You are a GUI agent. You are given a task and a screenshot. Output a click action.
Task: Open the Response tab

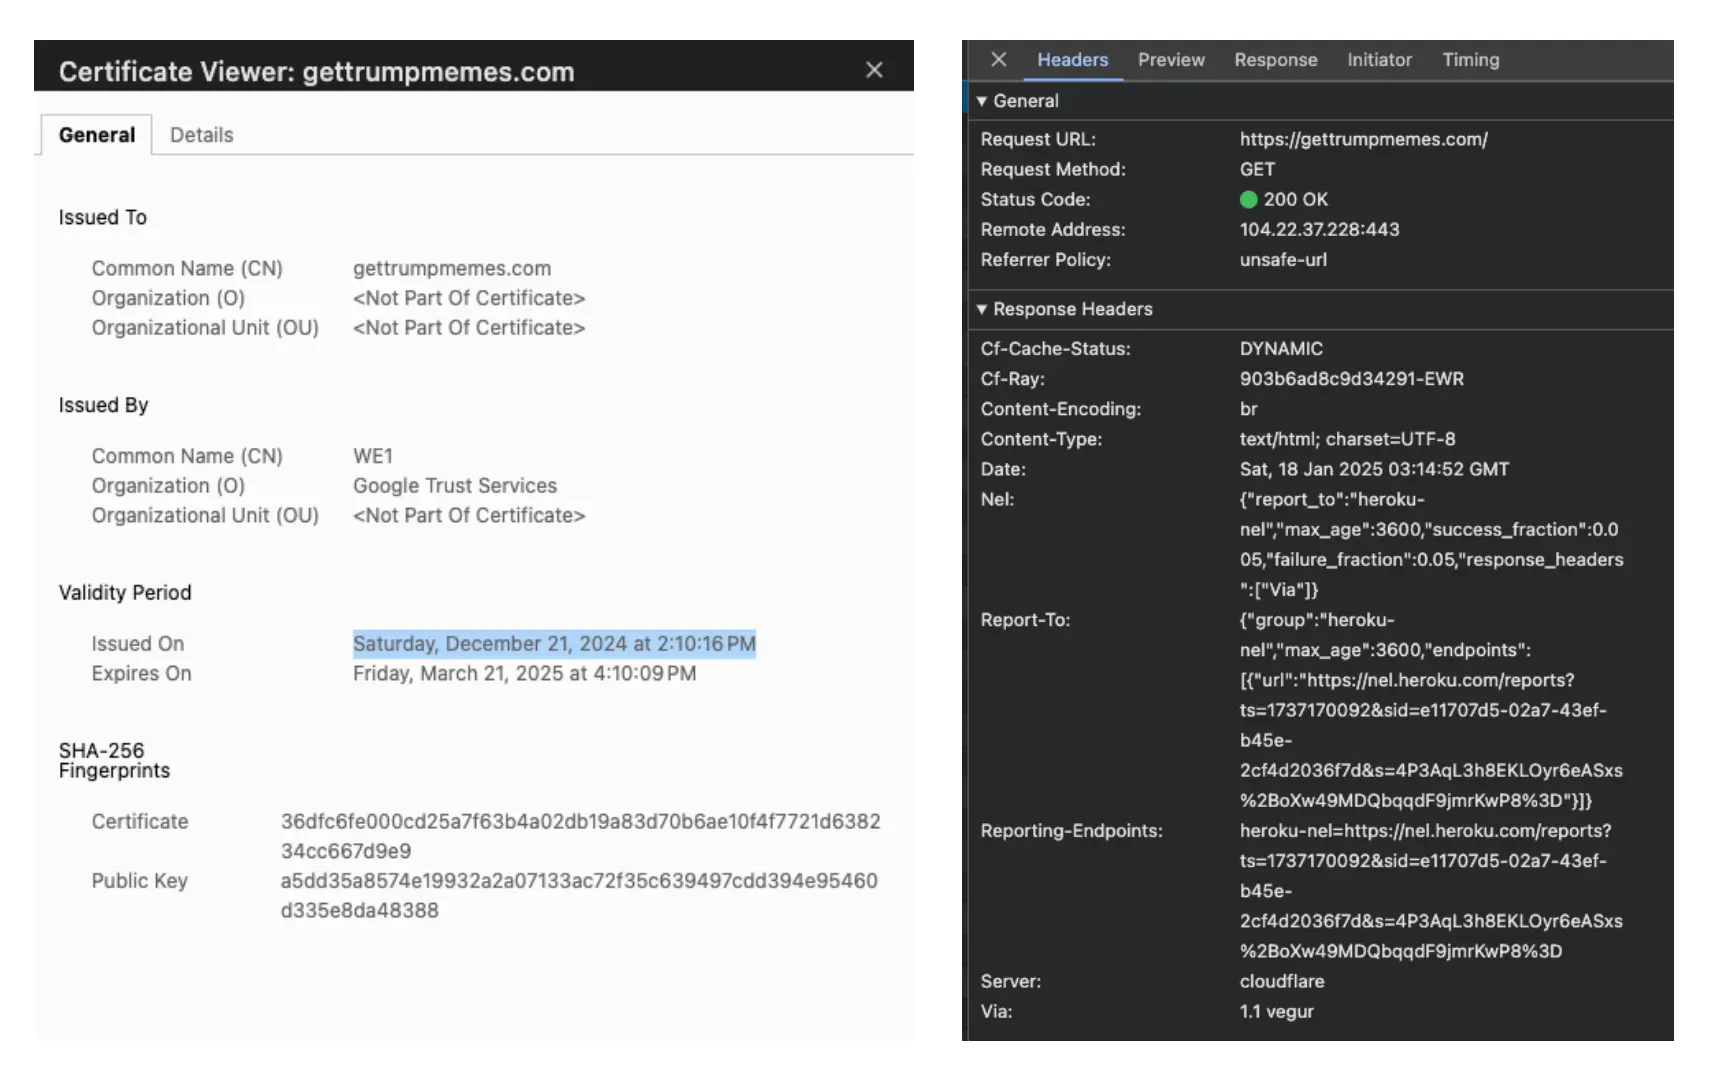pyautogui.click(x=1275, y=60)
